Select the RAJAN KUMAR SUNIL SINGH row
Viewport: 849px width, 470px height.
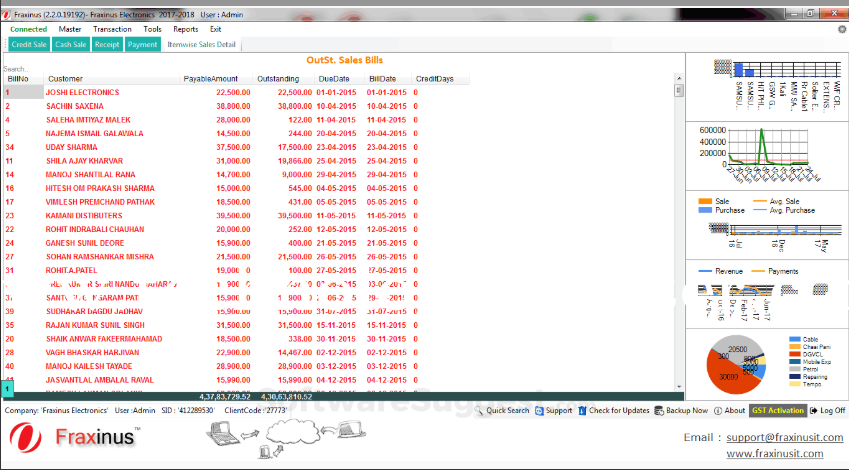tap(236, 325)
